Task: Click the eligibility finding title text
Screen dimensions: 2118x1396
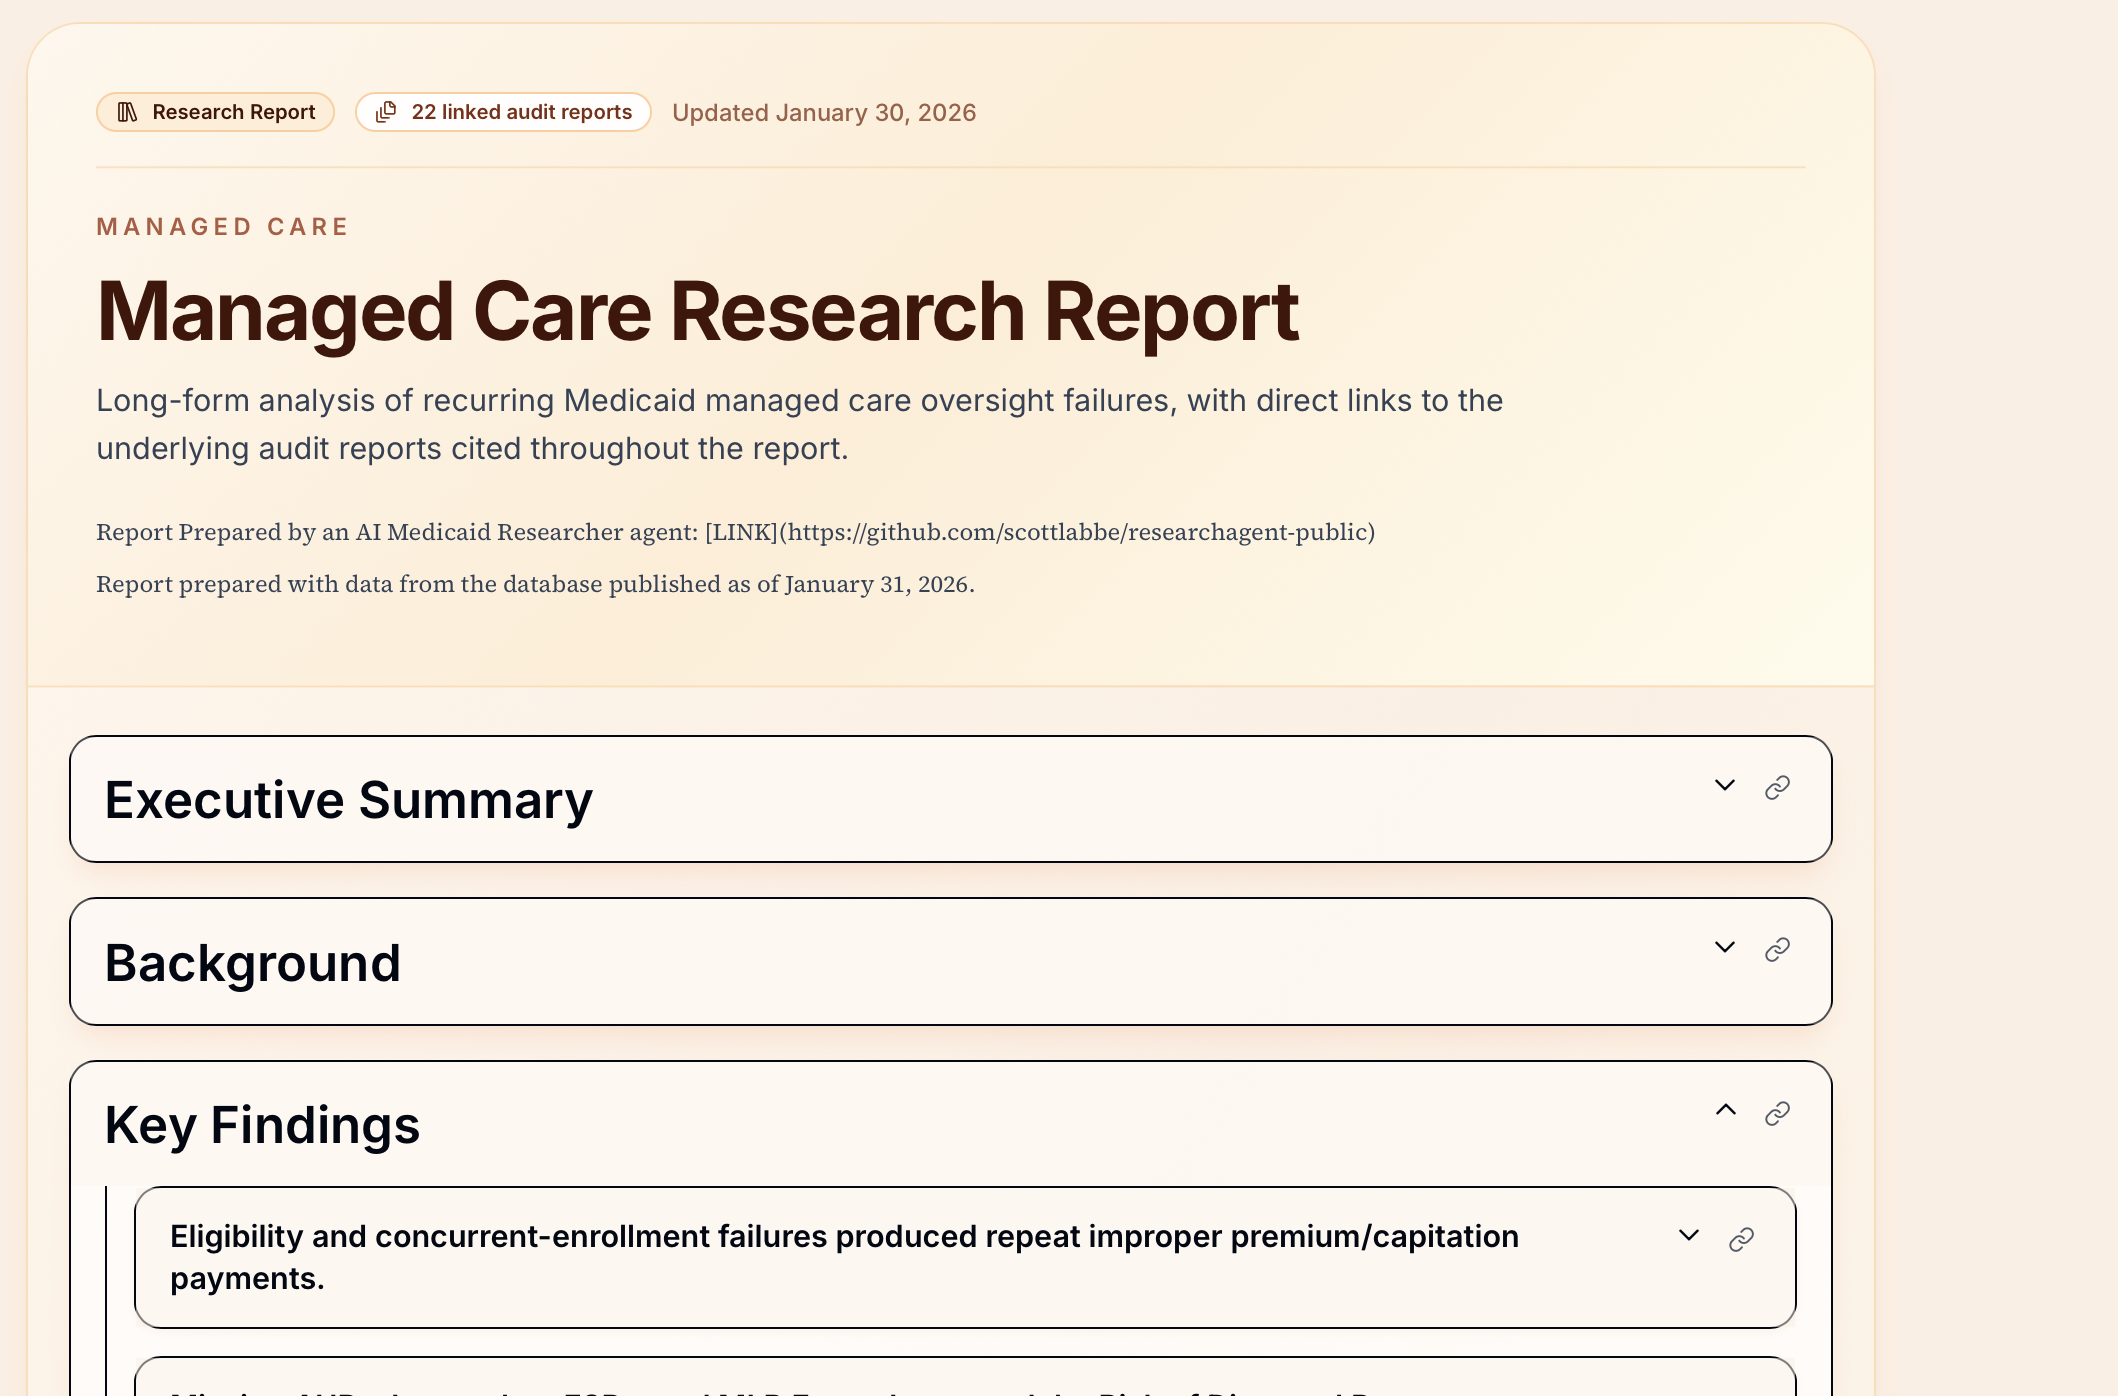Action: point(843,1256)
